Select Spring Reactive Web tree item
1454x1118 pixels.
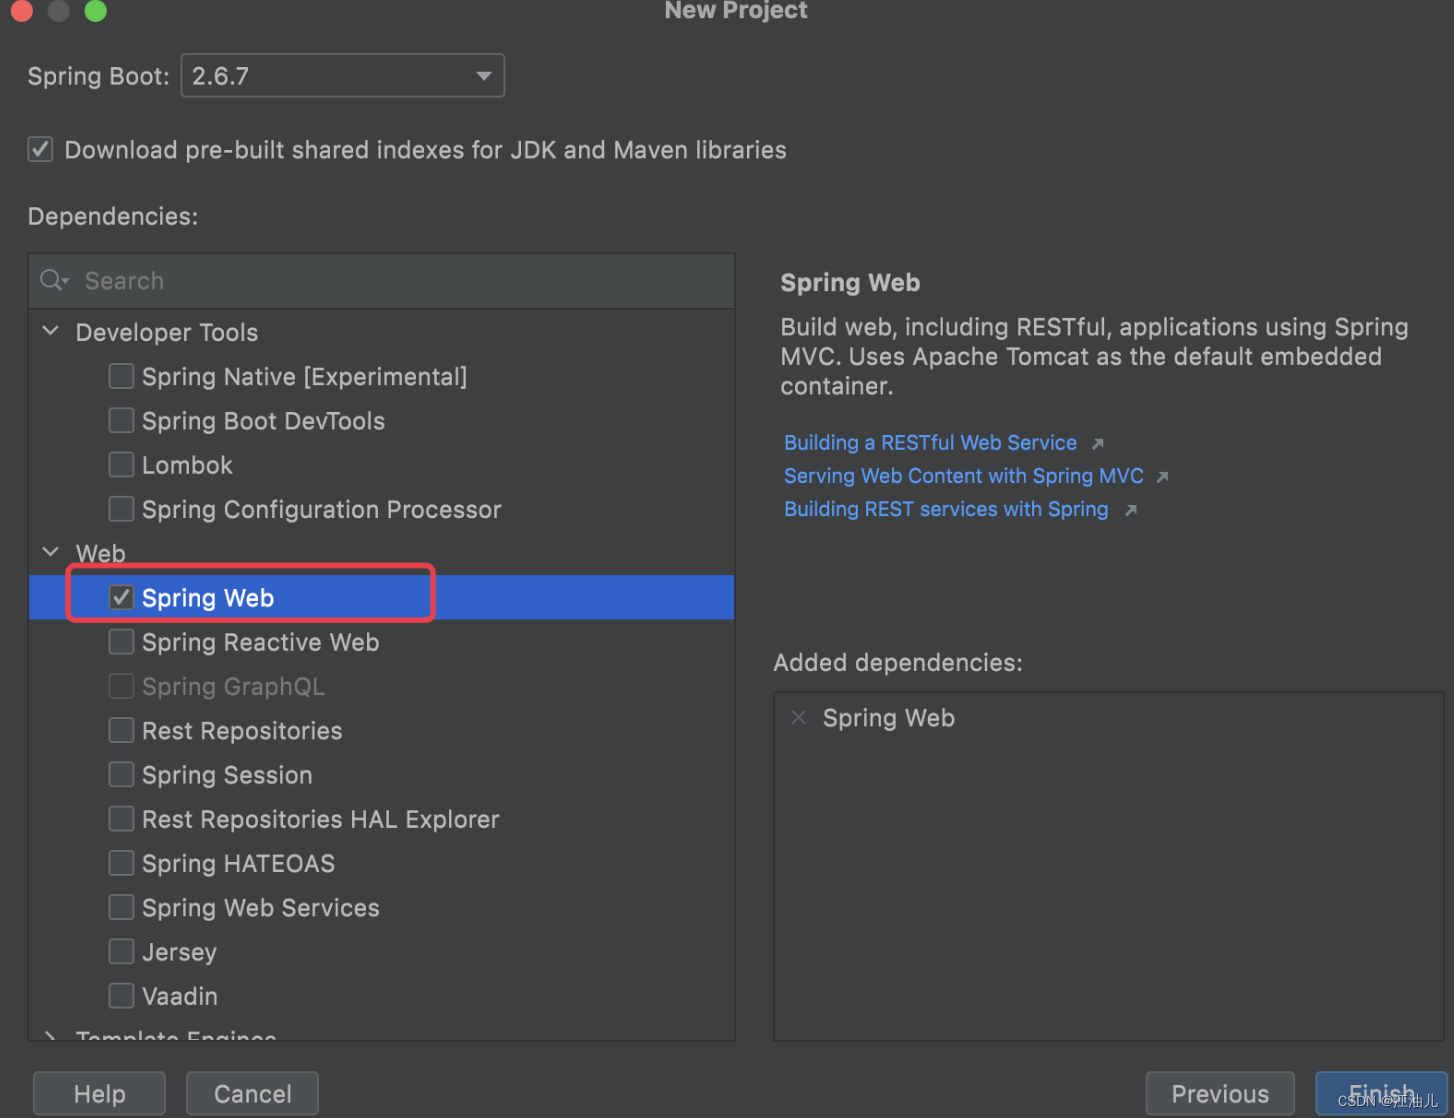point(382,642)
